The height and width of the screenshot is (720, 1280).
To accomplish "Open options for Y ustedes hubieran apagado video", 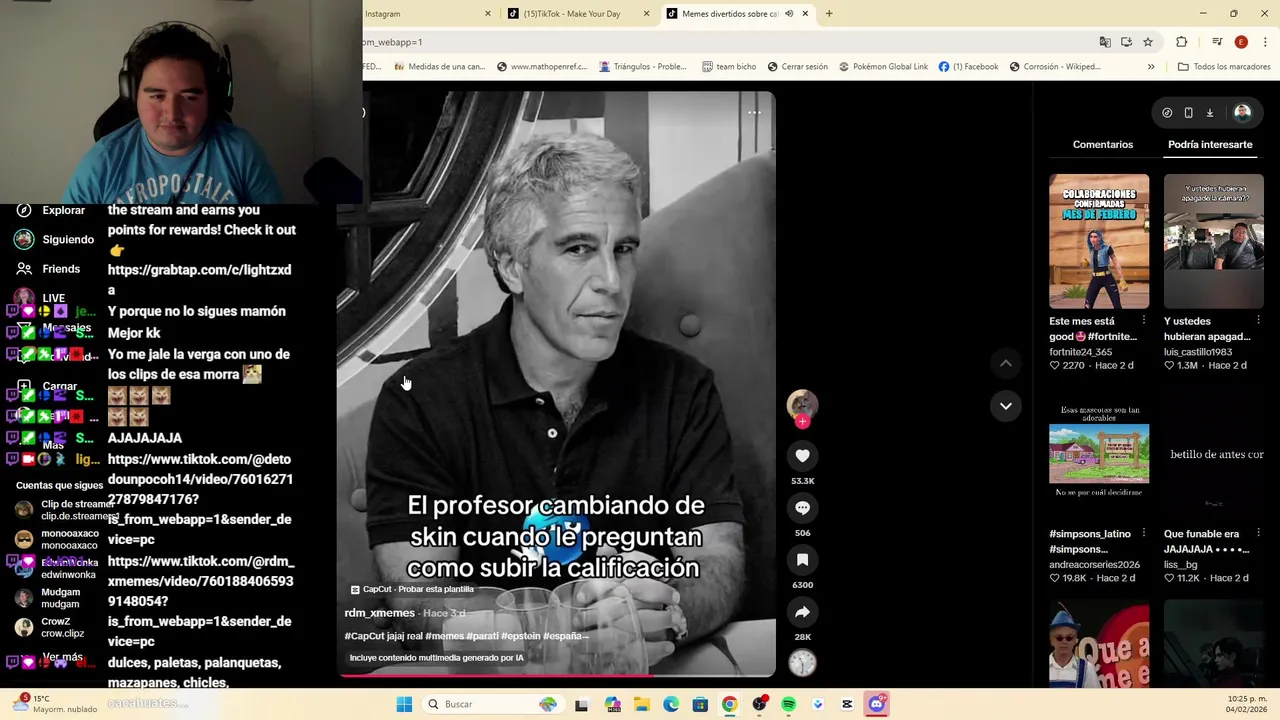I will 1258,320.
